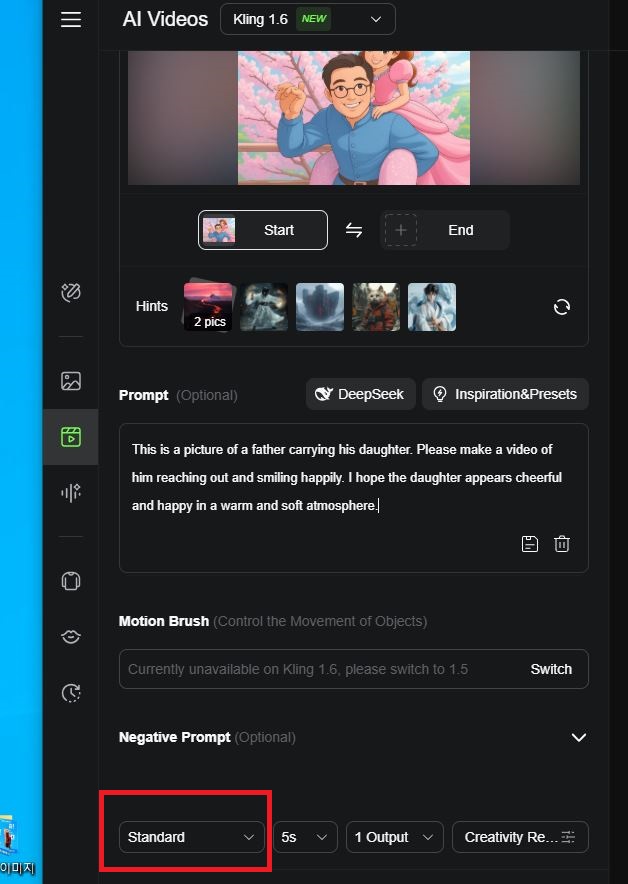The image size is (628, 884).
Task: Open the history clock sidebar icon
Action: click(x=70, y=692)
